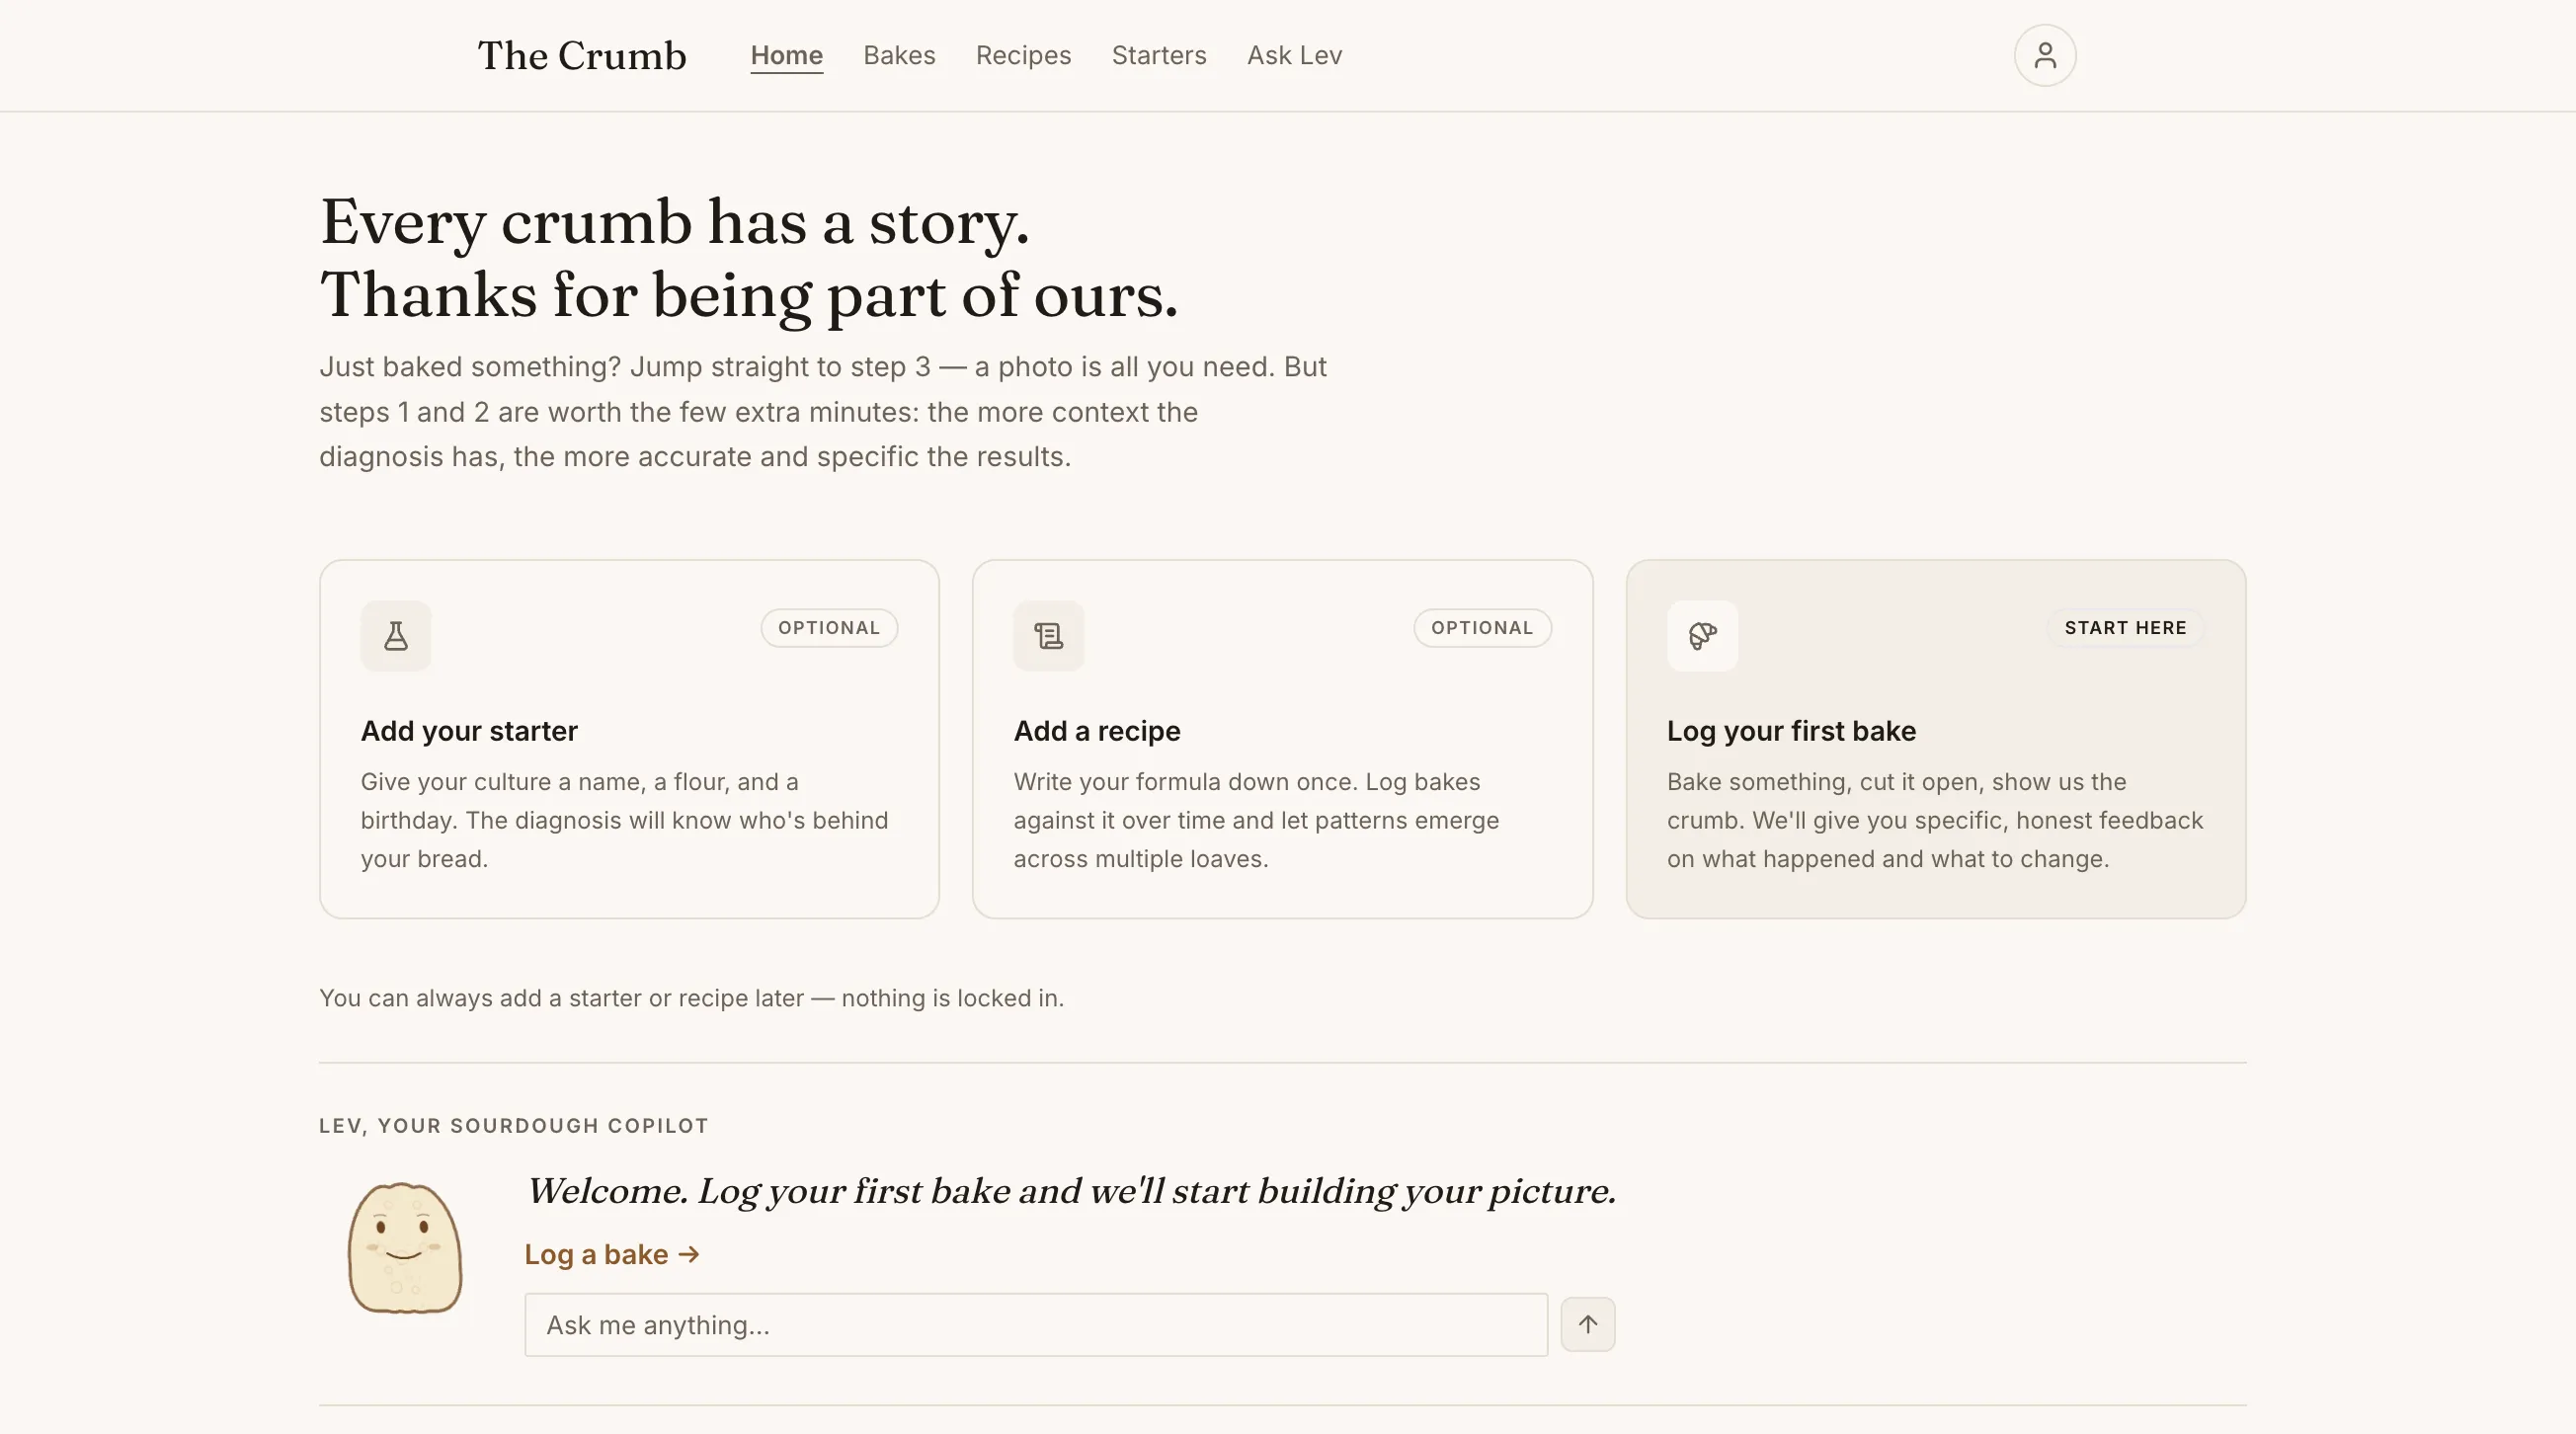The image size is (2576, 1434).
Task: Click the OPTIONAL badge on starter card
Action: point(829,628)
